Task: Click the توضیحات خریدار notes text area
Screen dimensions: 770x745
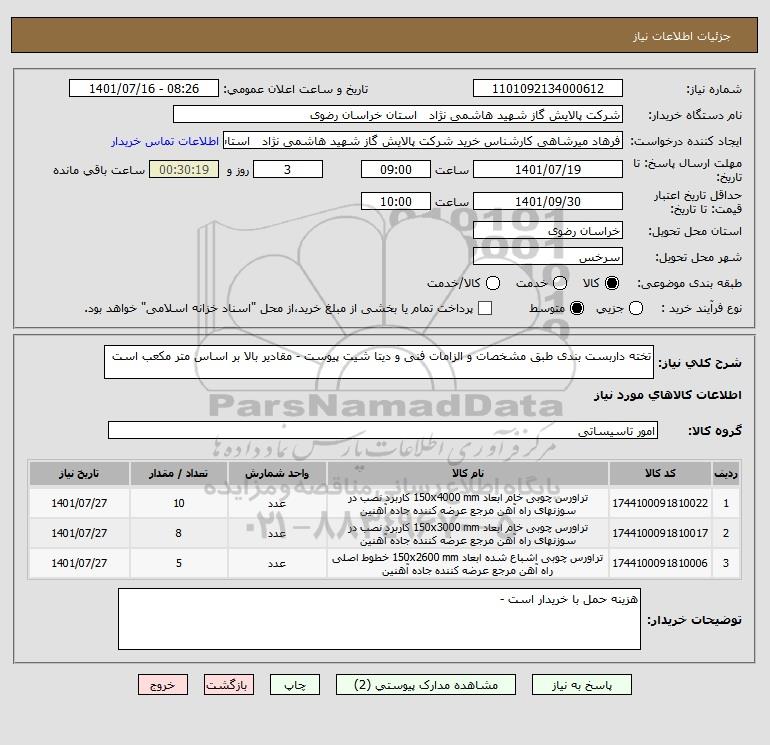Action: (379, 619)
